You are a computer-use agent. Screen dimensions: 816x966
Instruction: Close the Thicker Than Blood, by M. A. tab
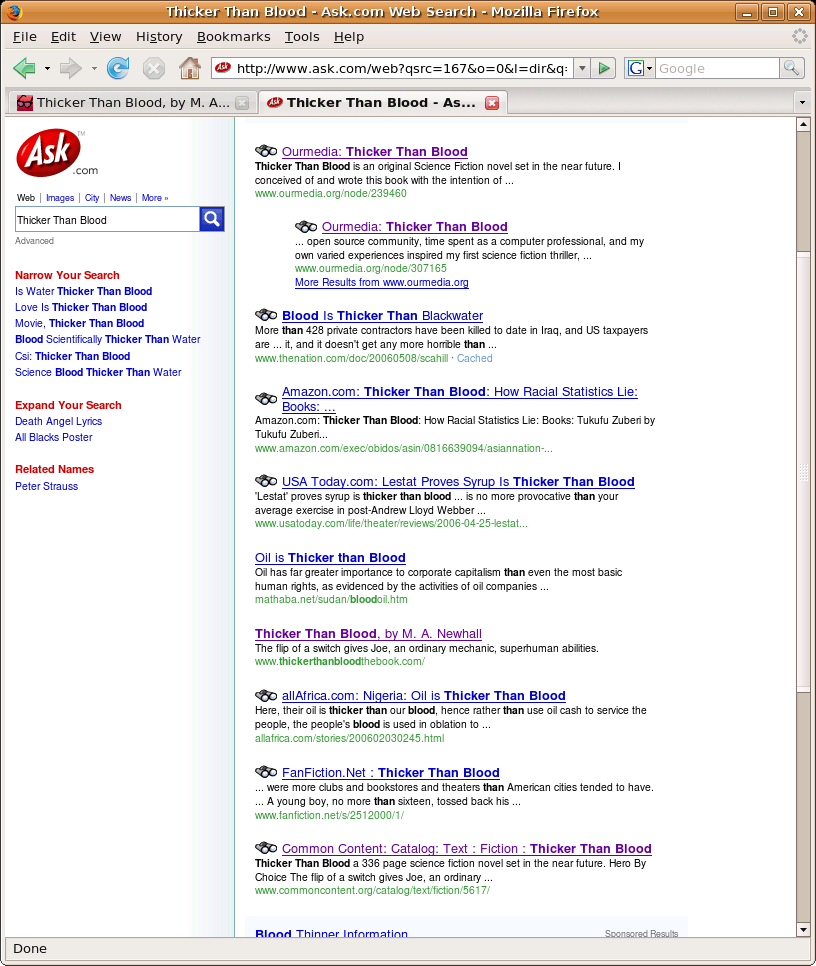(x=243, y=103)
